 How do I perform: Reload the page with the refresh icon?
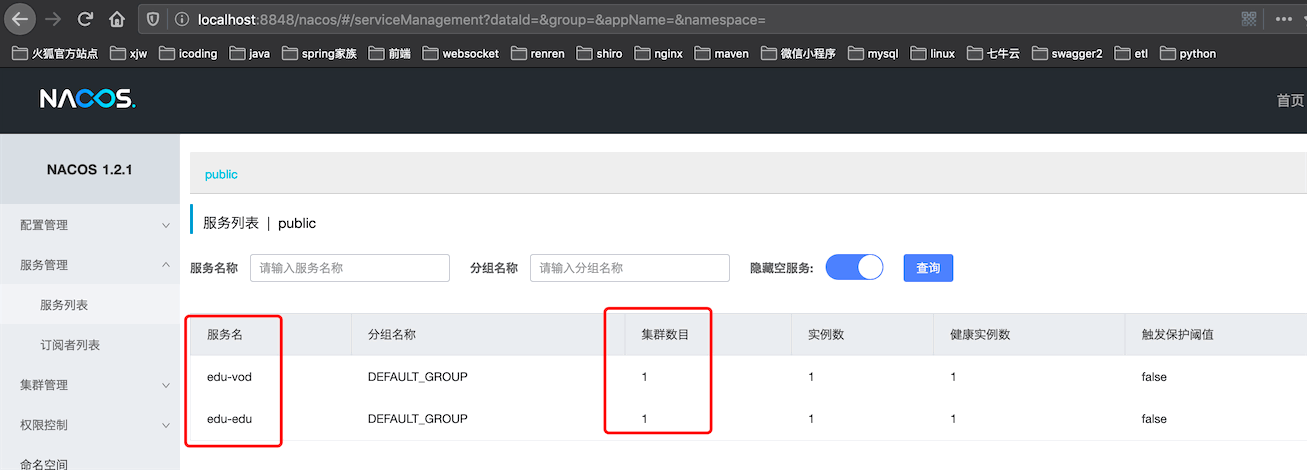(86, 19)
